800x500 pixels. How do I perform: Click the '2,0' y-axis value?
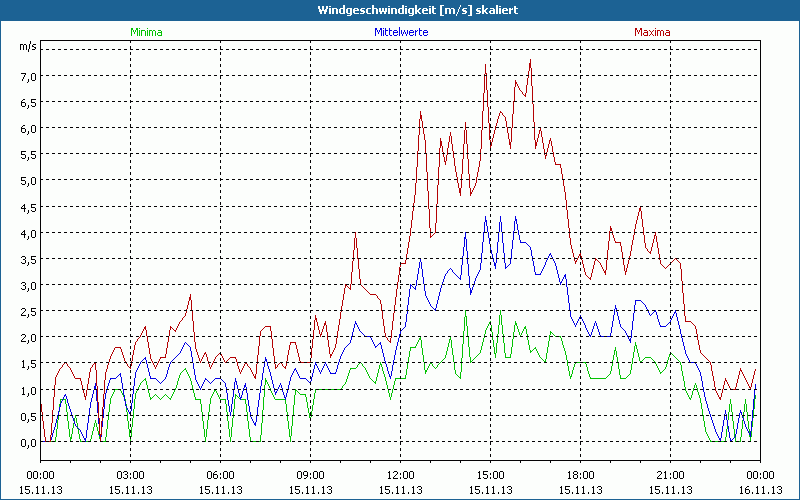point(29,338)
